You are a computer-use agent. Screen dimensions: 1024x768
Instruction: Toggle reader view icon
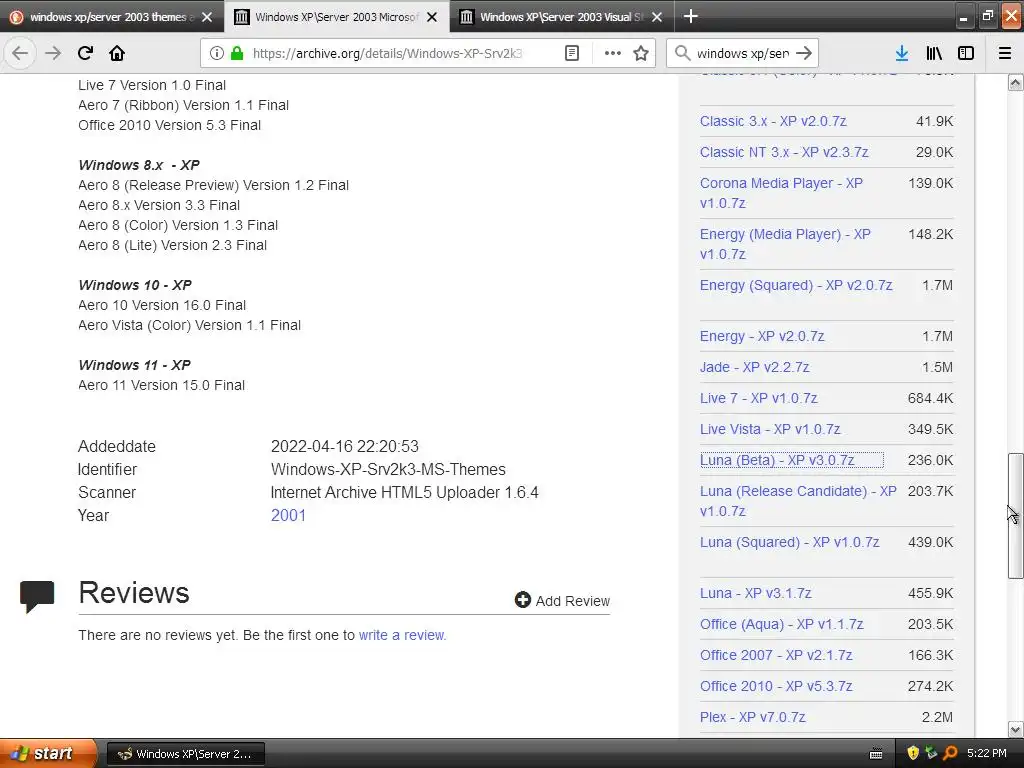pyautogui.click(x=571, y=53)
